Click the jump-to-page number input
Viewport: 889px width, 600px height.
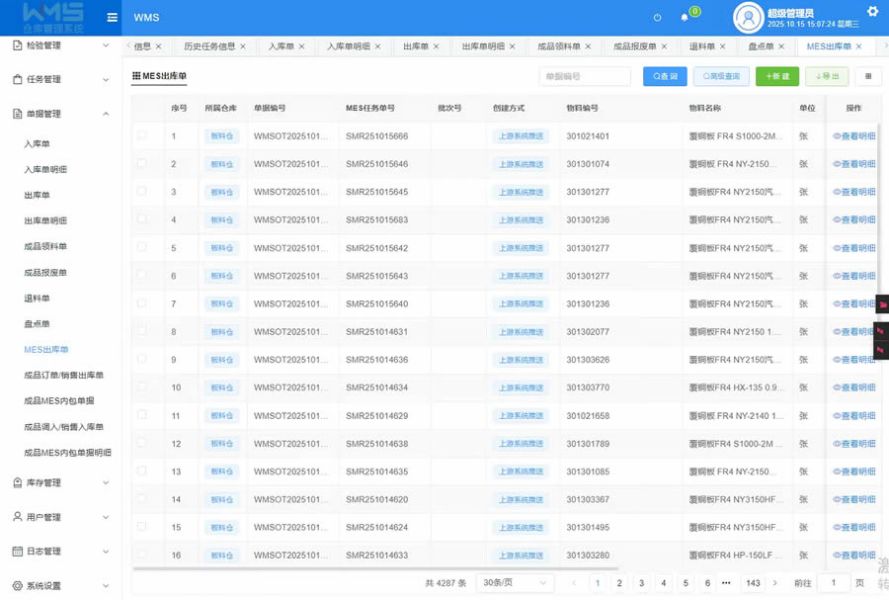click(x=833, y=582)
